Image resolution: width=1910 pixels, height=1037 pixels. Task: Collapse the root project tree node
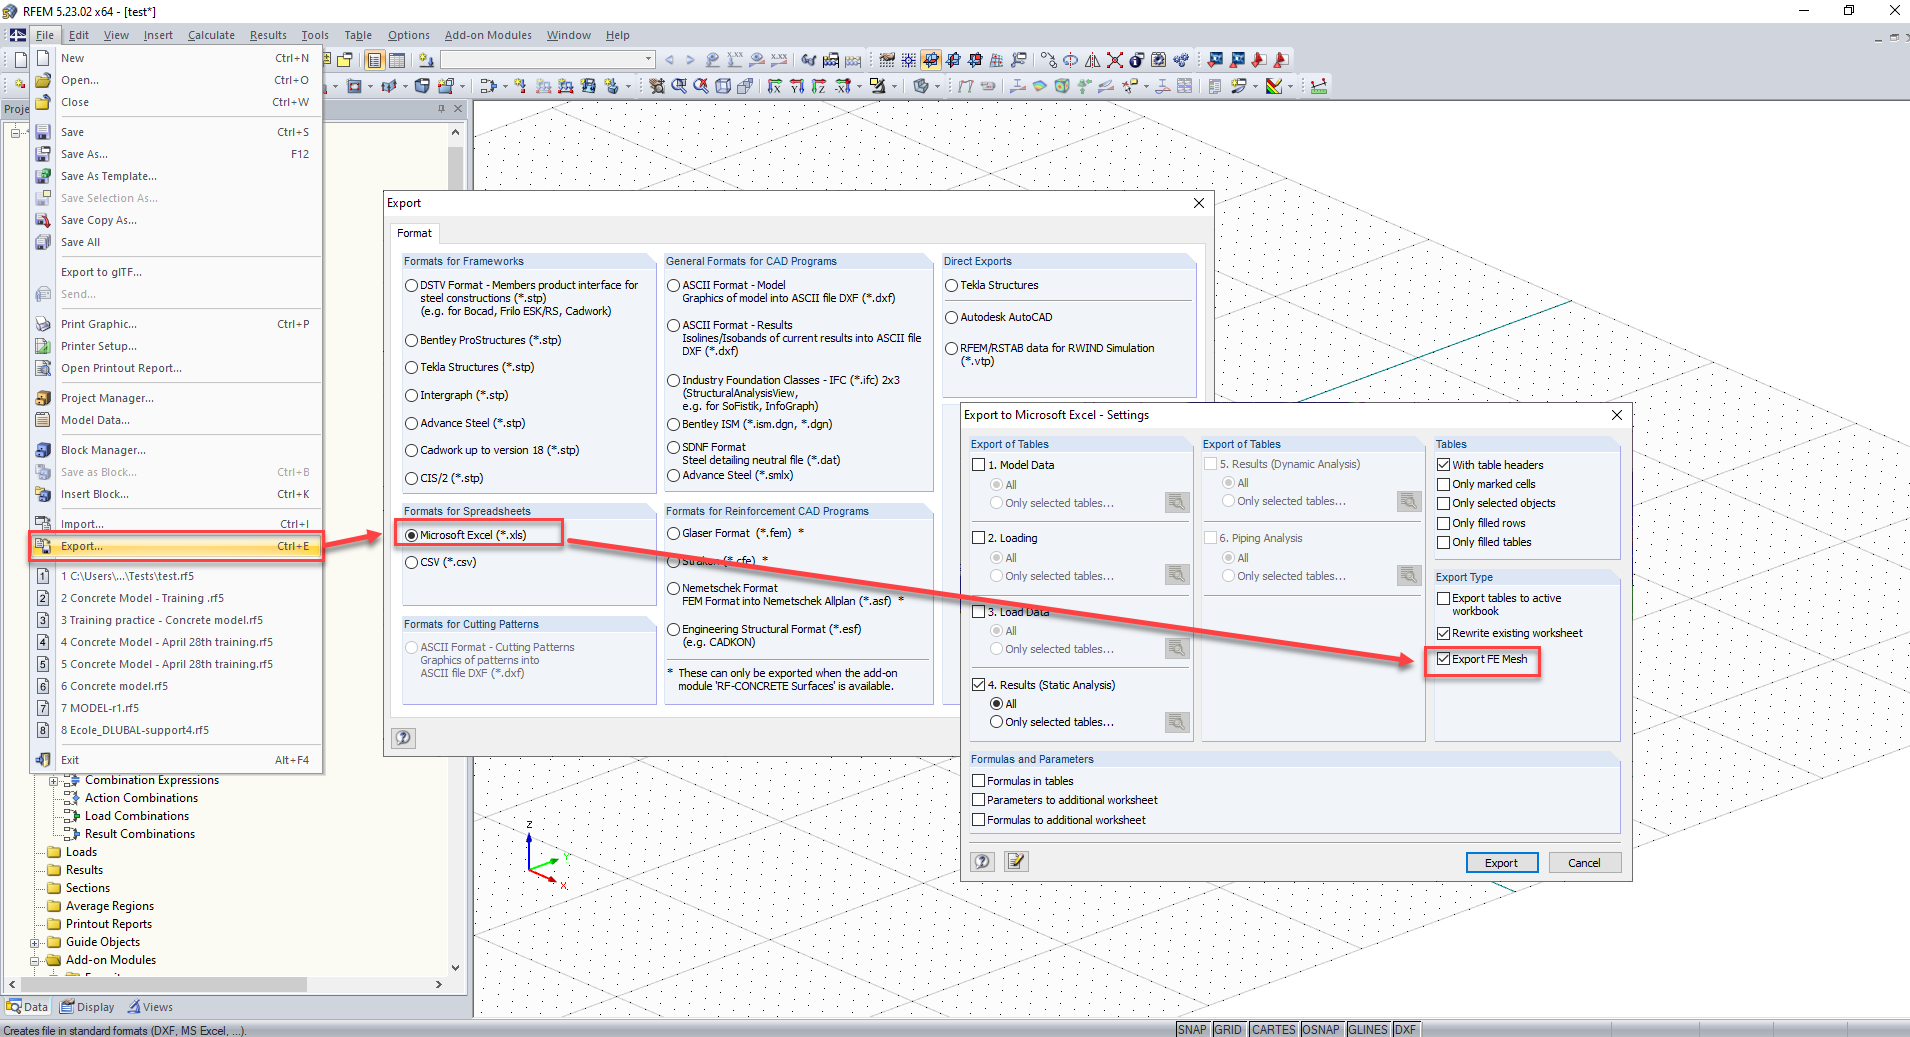click(17, 132)
